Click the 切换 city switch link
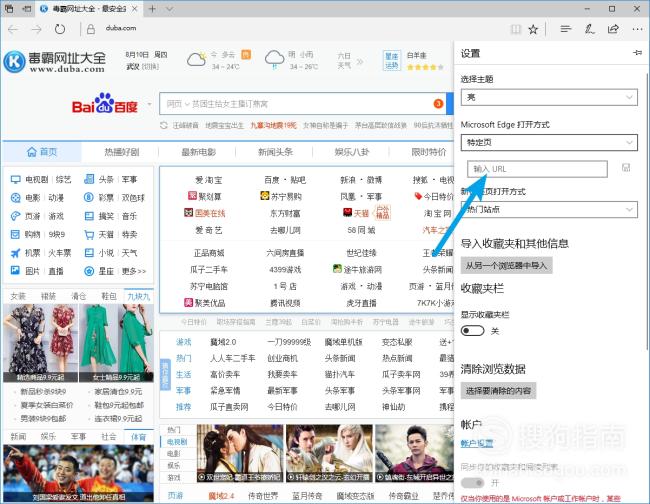 coord(150,66)
